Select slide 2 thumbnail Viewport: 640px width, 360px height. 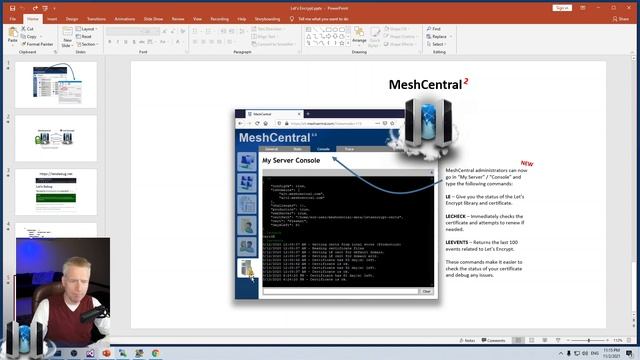tap(56, 138)
